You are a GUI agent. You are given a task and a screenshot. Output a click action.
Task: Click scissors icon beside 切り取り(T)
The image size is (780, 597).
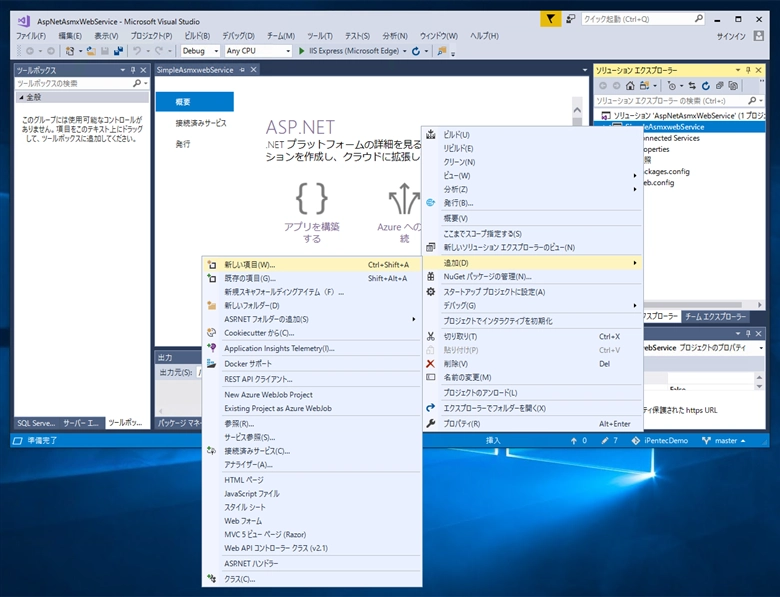(431, 336)
